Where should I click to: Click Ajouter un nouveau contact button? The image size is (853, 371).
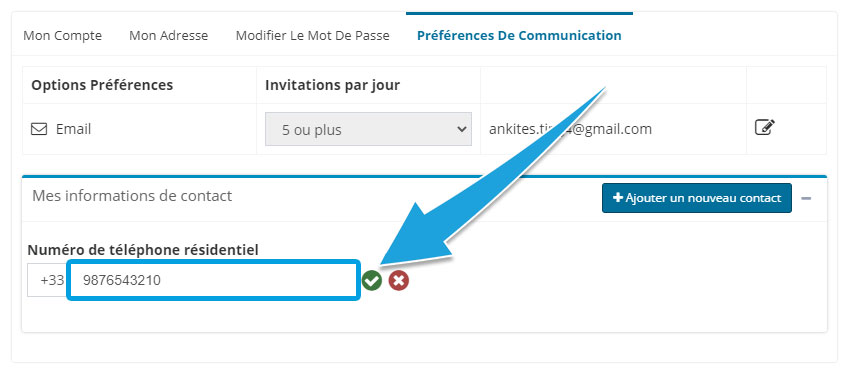pos(697,198)
